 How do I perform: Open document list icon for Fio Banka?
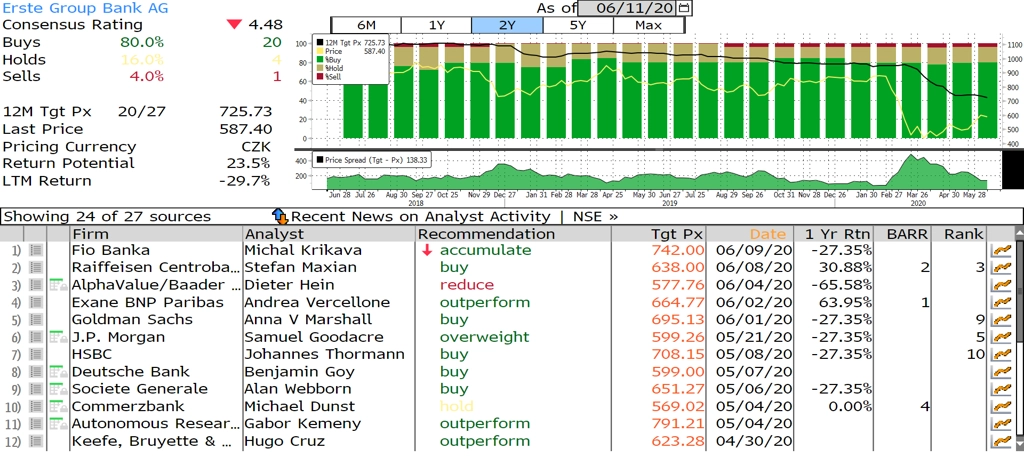[x=36, y=250]
